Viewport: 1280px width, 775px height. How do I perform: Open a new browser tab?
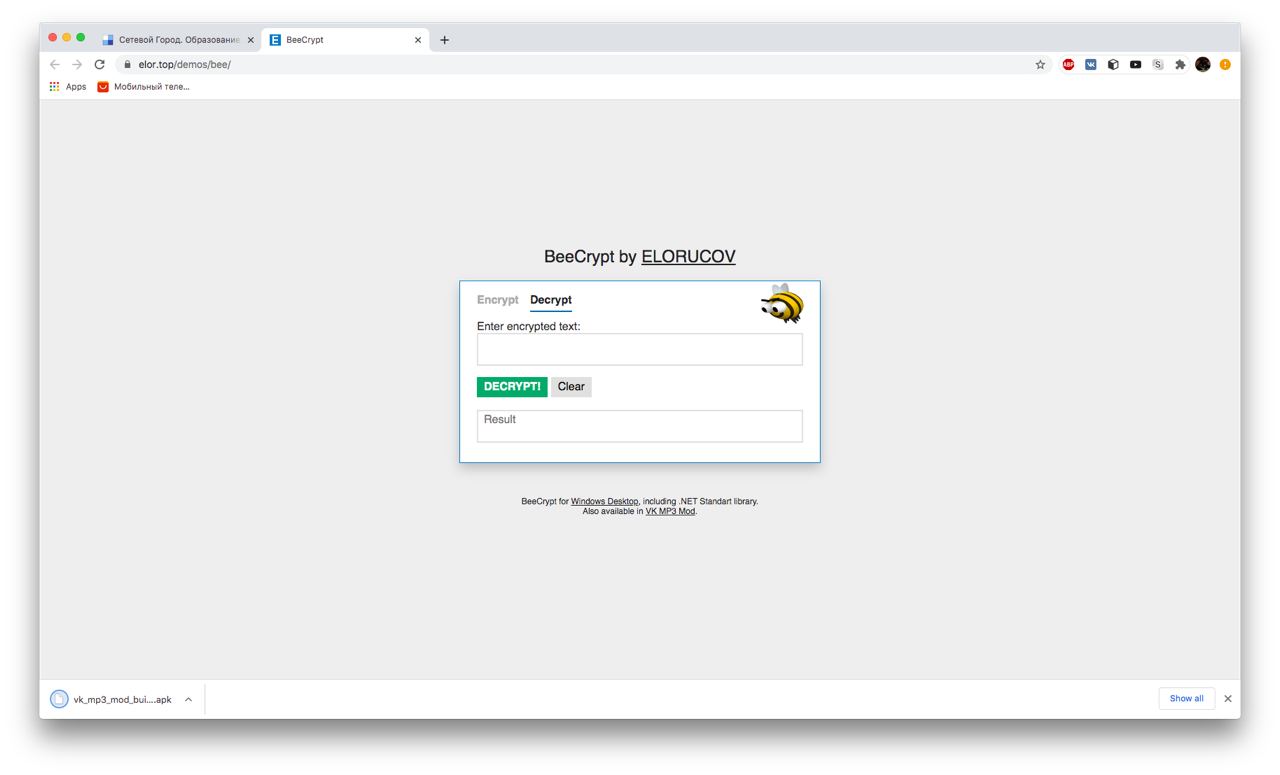tap(445, 40)
